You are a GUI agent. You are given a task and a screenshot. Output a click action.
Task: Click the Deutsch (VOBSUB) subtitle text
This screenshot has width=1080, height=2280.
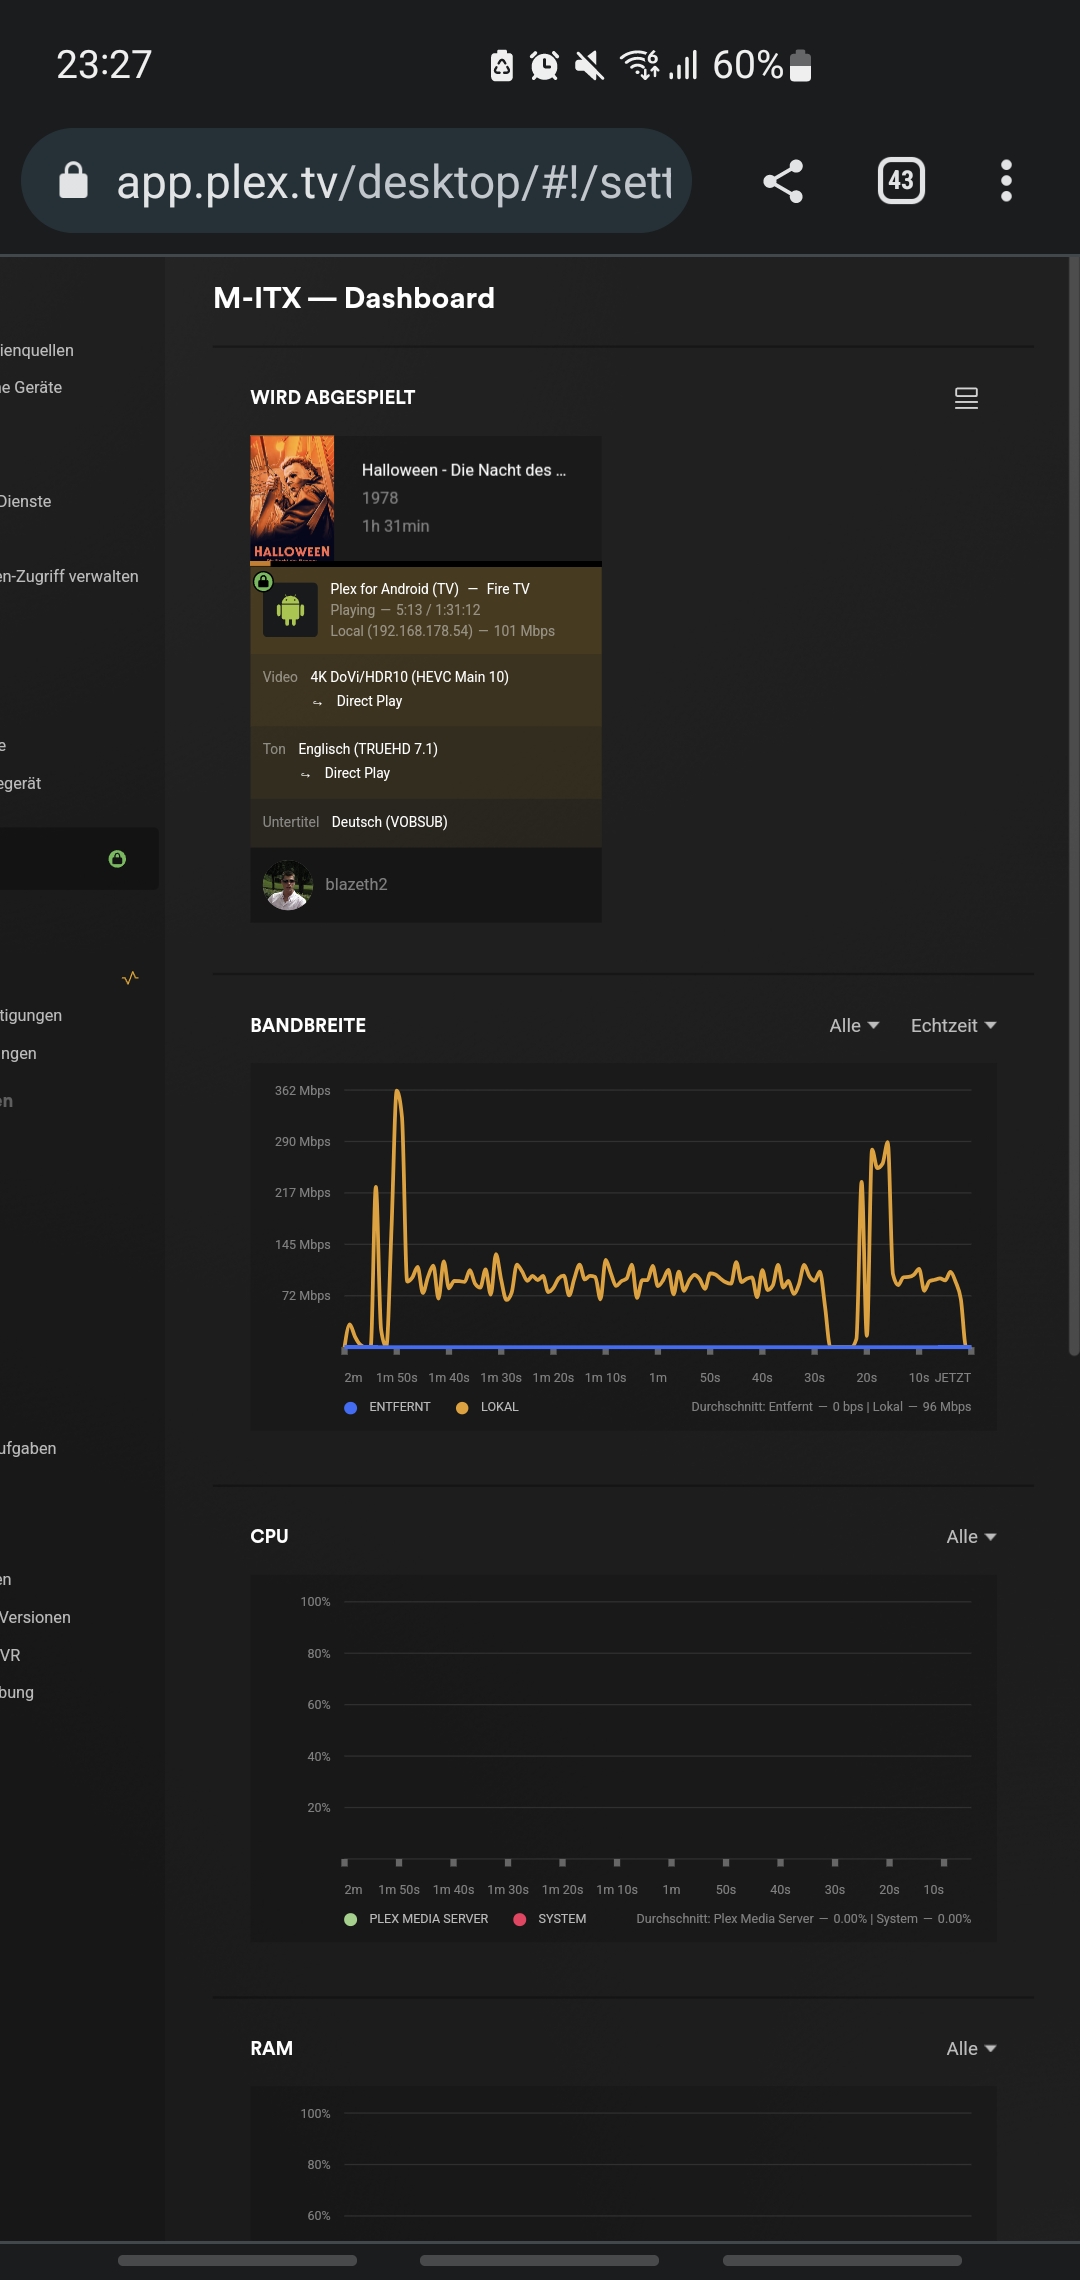(x=389, y=822)
